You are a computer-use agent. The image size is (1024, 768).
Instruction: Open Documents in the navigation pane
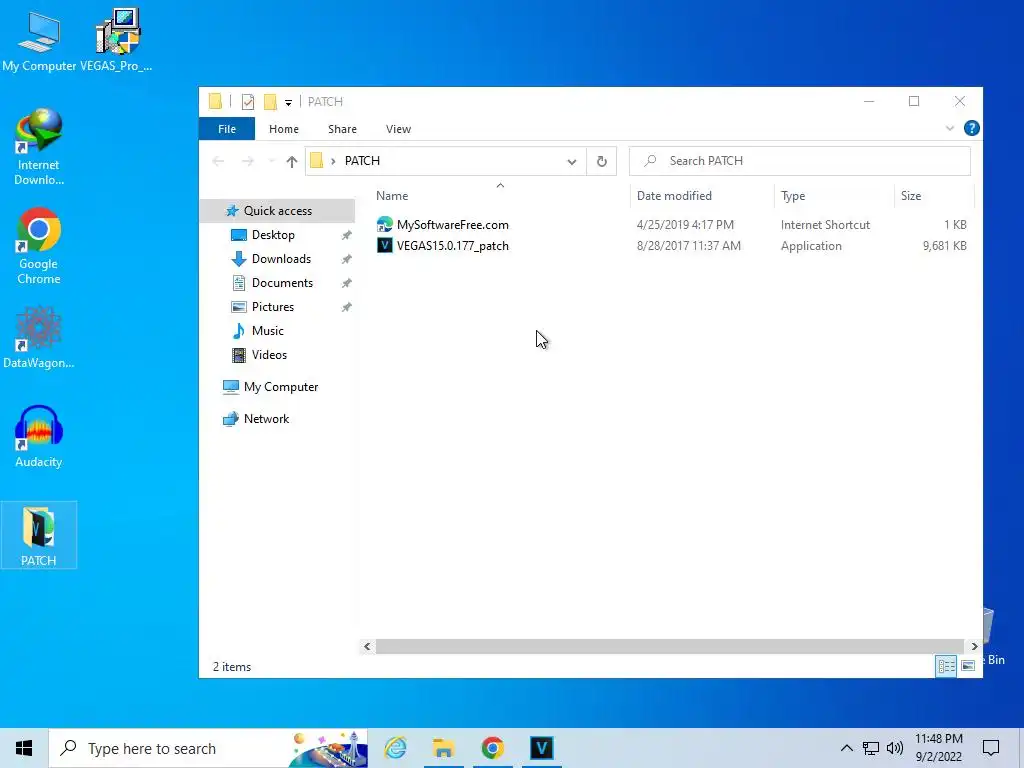pyautogui.click(x=282, y=283)
